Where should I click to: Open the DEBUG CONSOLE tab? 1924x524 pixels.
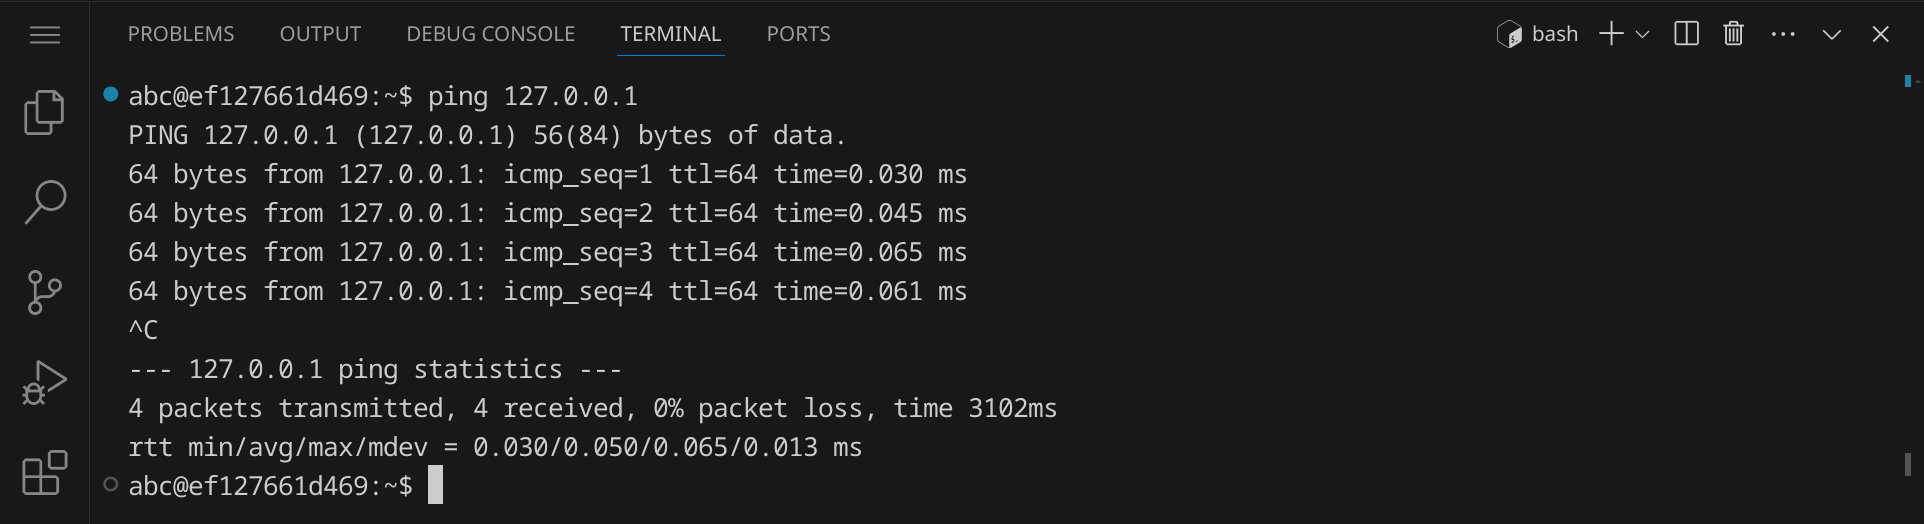[490, 34]
